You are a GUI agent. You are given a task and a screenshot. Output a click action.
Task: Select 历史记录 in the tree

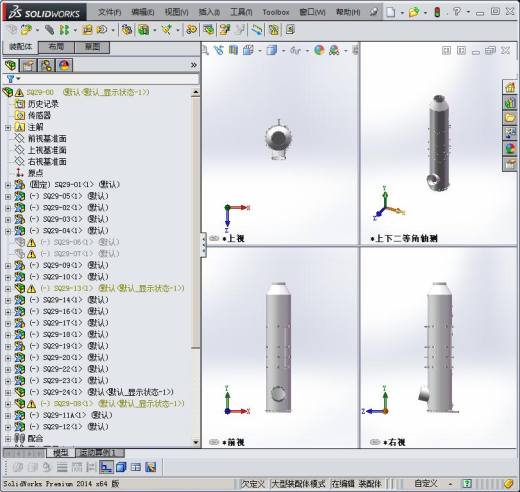coord(43,104)
